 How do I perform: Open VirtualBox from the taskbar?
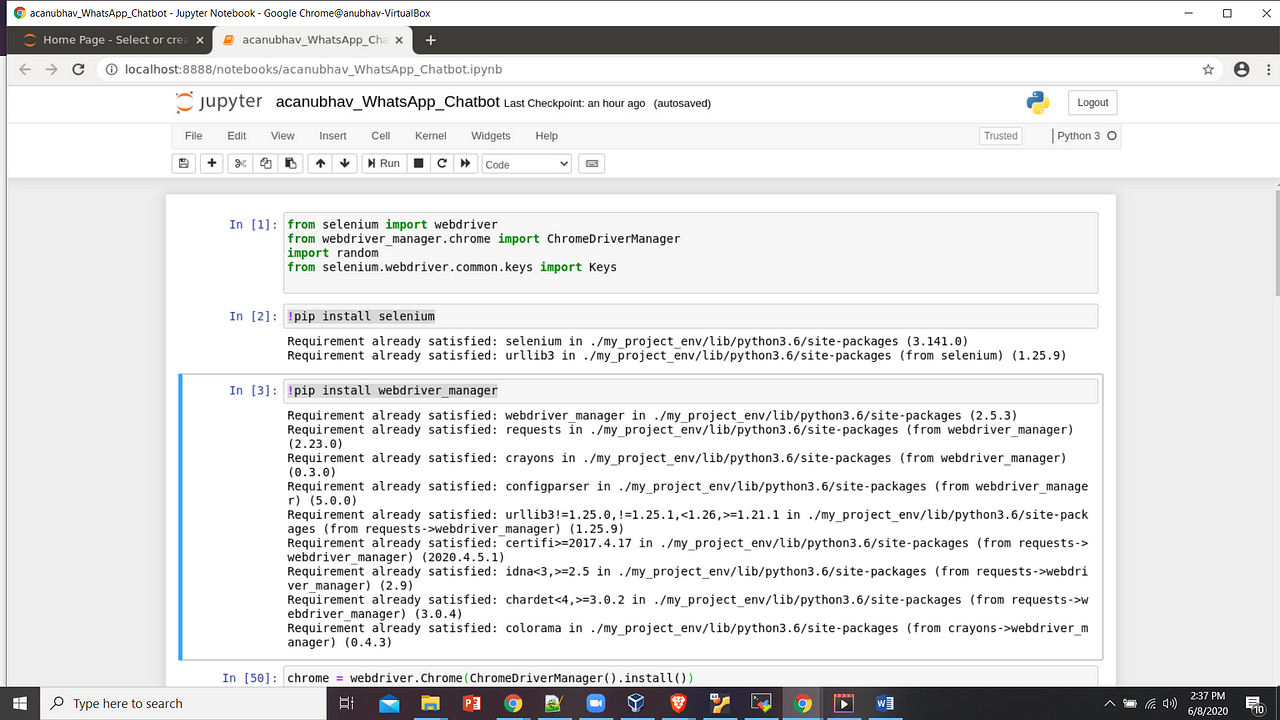(x=636, y=703)
